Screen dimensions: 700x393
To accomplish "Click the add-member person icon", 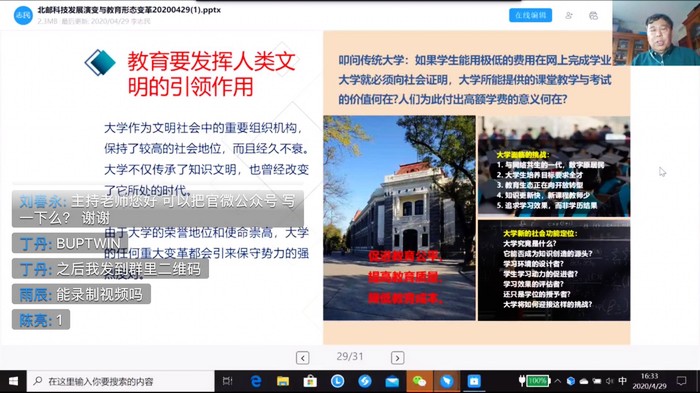I will click(569, 16).
